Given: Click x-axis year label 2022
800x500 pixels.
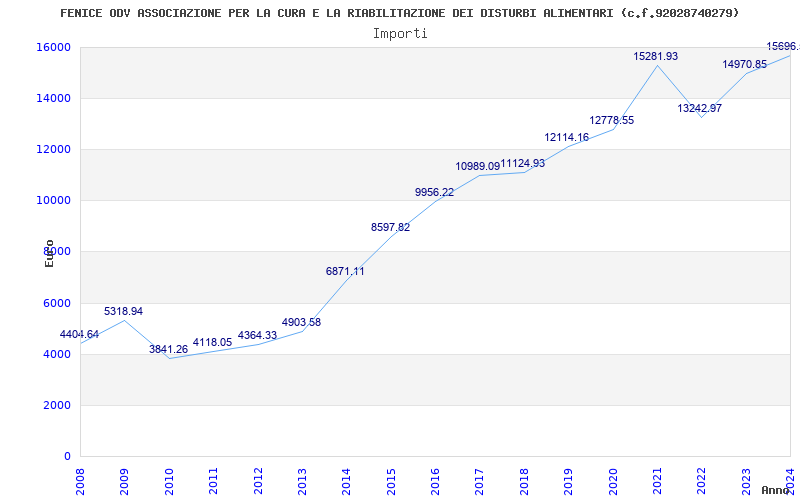Looking at the screenshot, I should (702, 482).
